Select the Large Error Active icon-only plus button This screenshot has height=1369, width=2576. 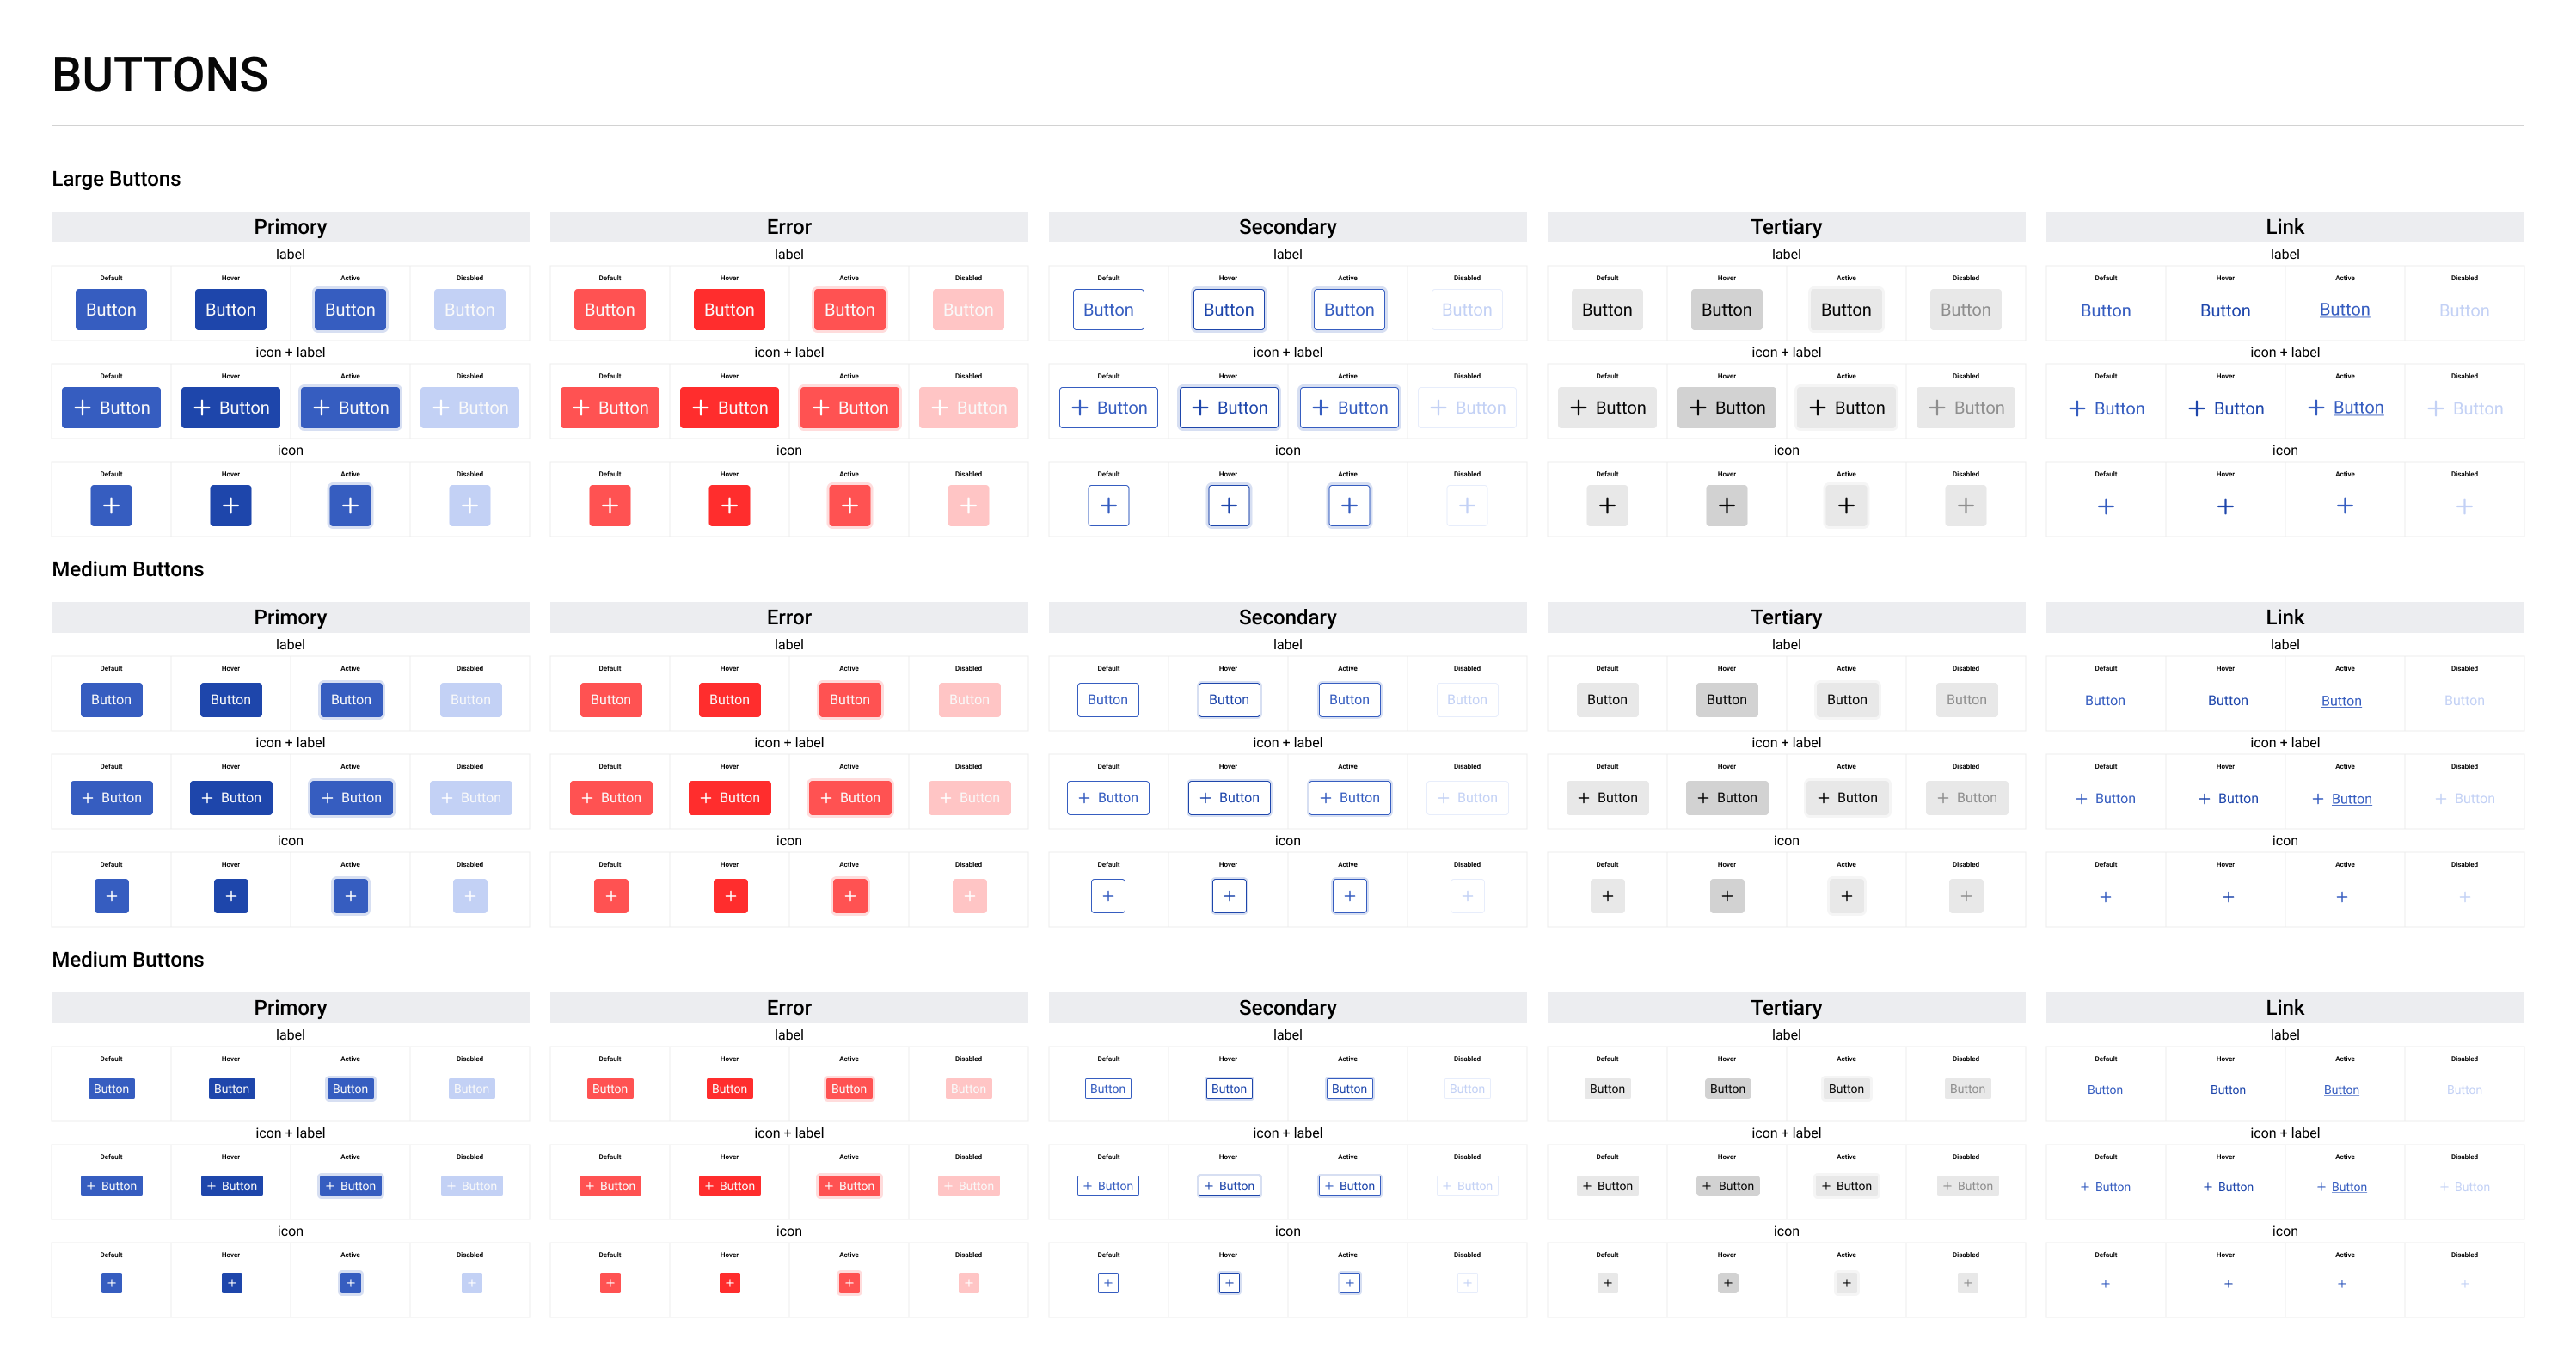pos(849,506)
